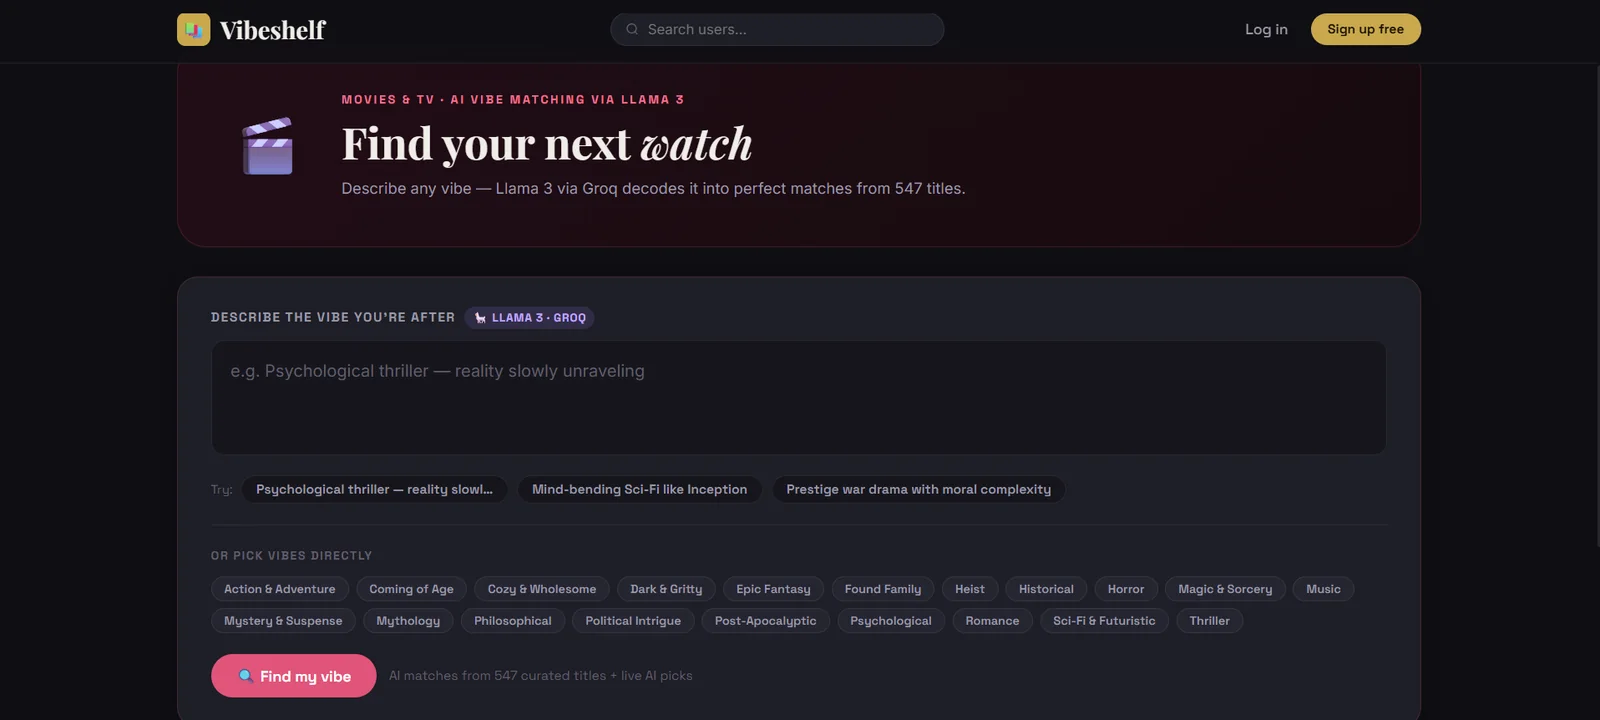1600x720 pixels.
Task: Try the Psychological thriller suggestion chip
Action: [375, 490]
